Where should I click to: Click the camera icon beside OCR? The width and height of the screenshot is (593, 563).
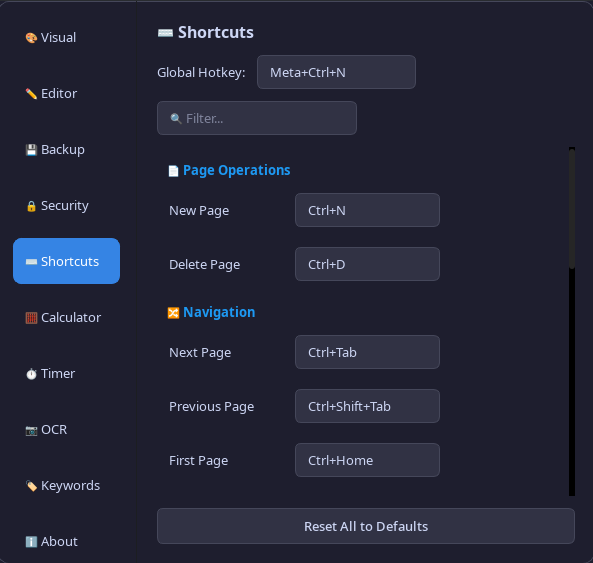point(31,430)
